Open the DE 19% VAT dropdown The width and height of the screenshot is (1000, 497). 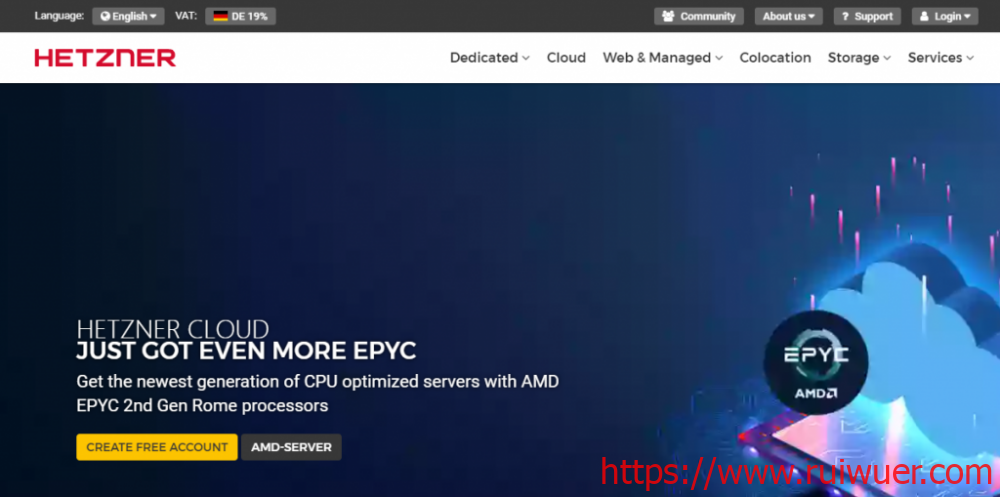click(x=240, y=17)
